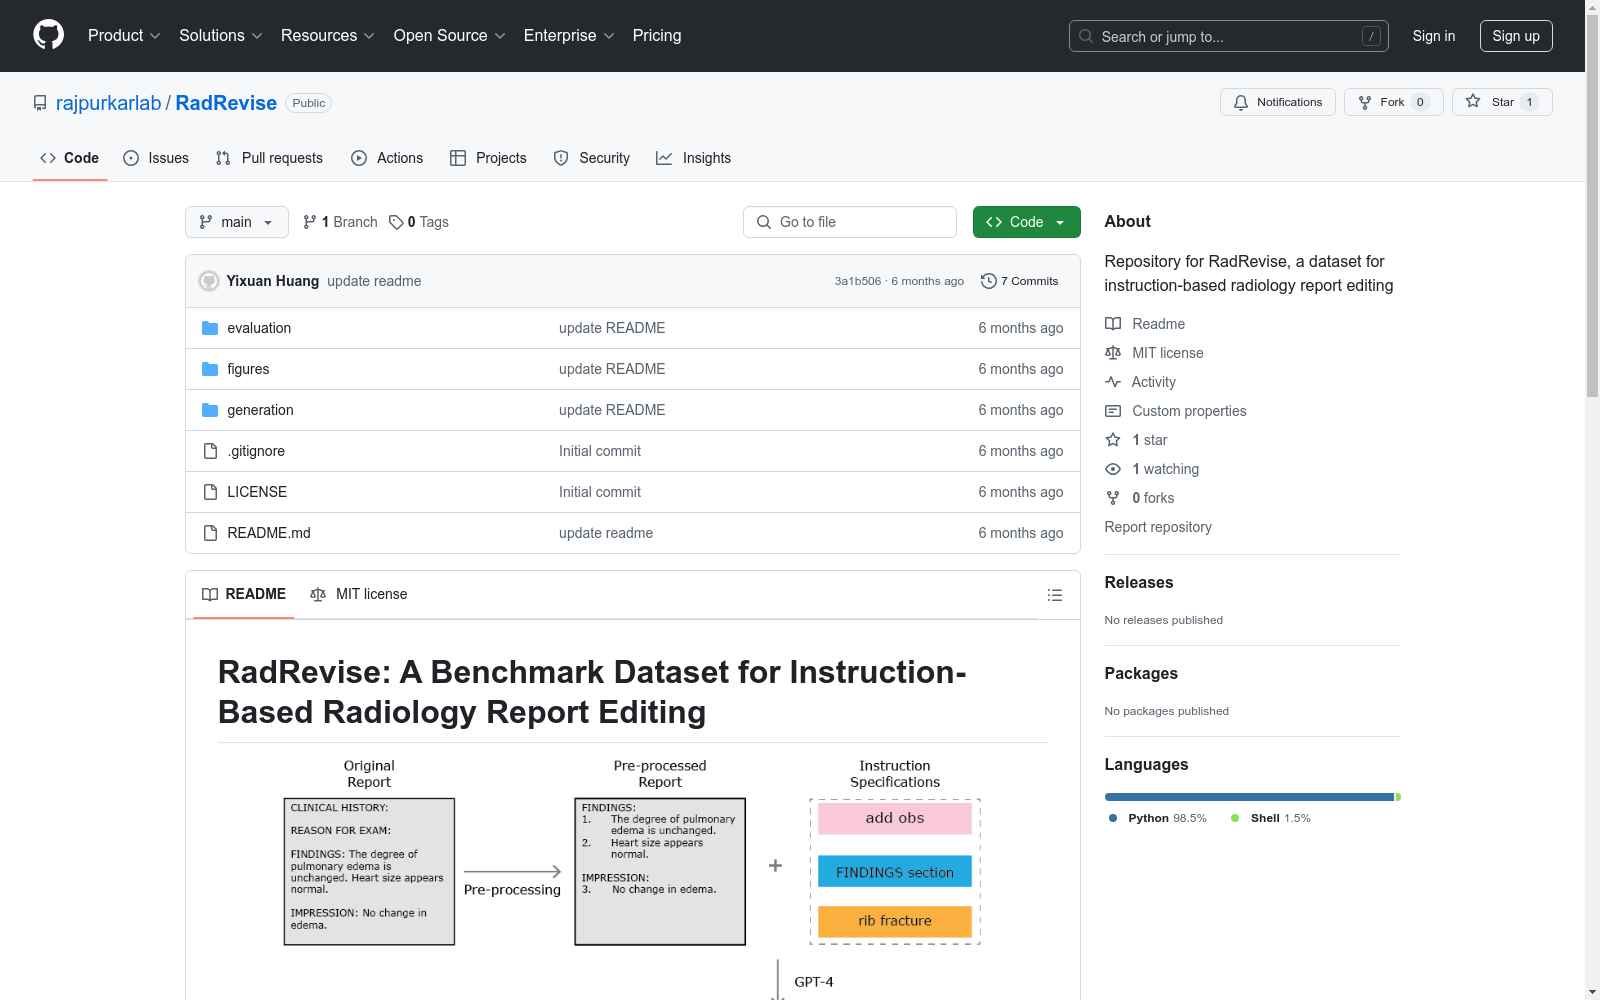
Task: Open the rajpurkarlab owner link
Action: (x=108, y=103)
